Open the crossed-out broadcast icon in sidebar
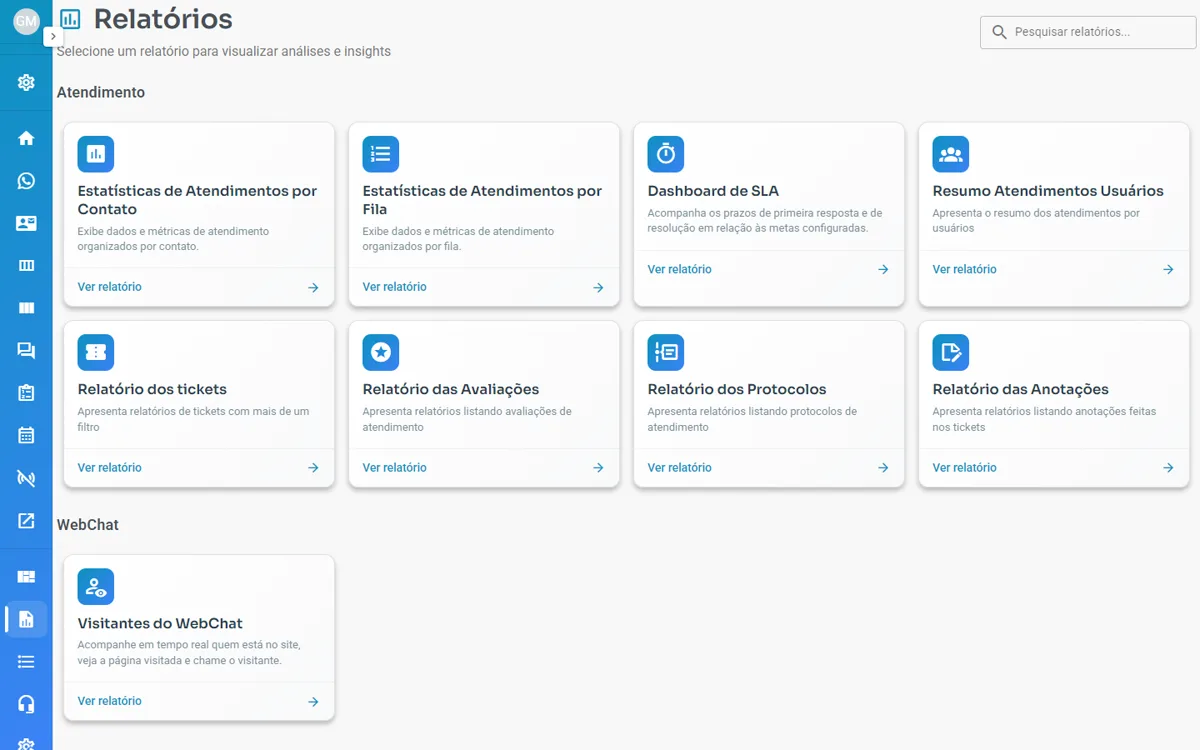Image resolution: width=1200 pixels, height=750 pixels. (x=26, y=478)
